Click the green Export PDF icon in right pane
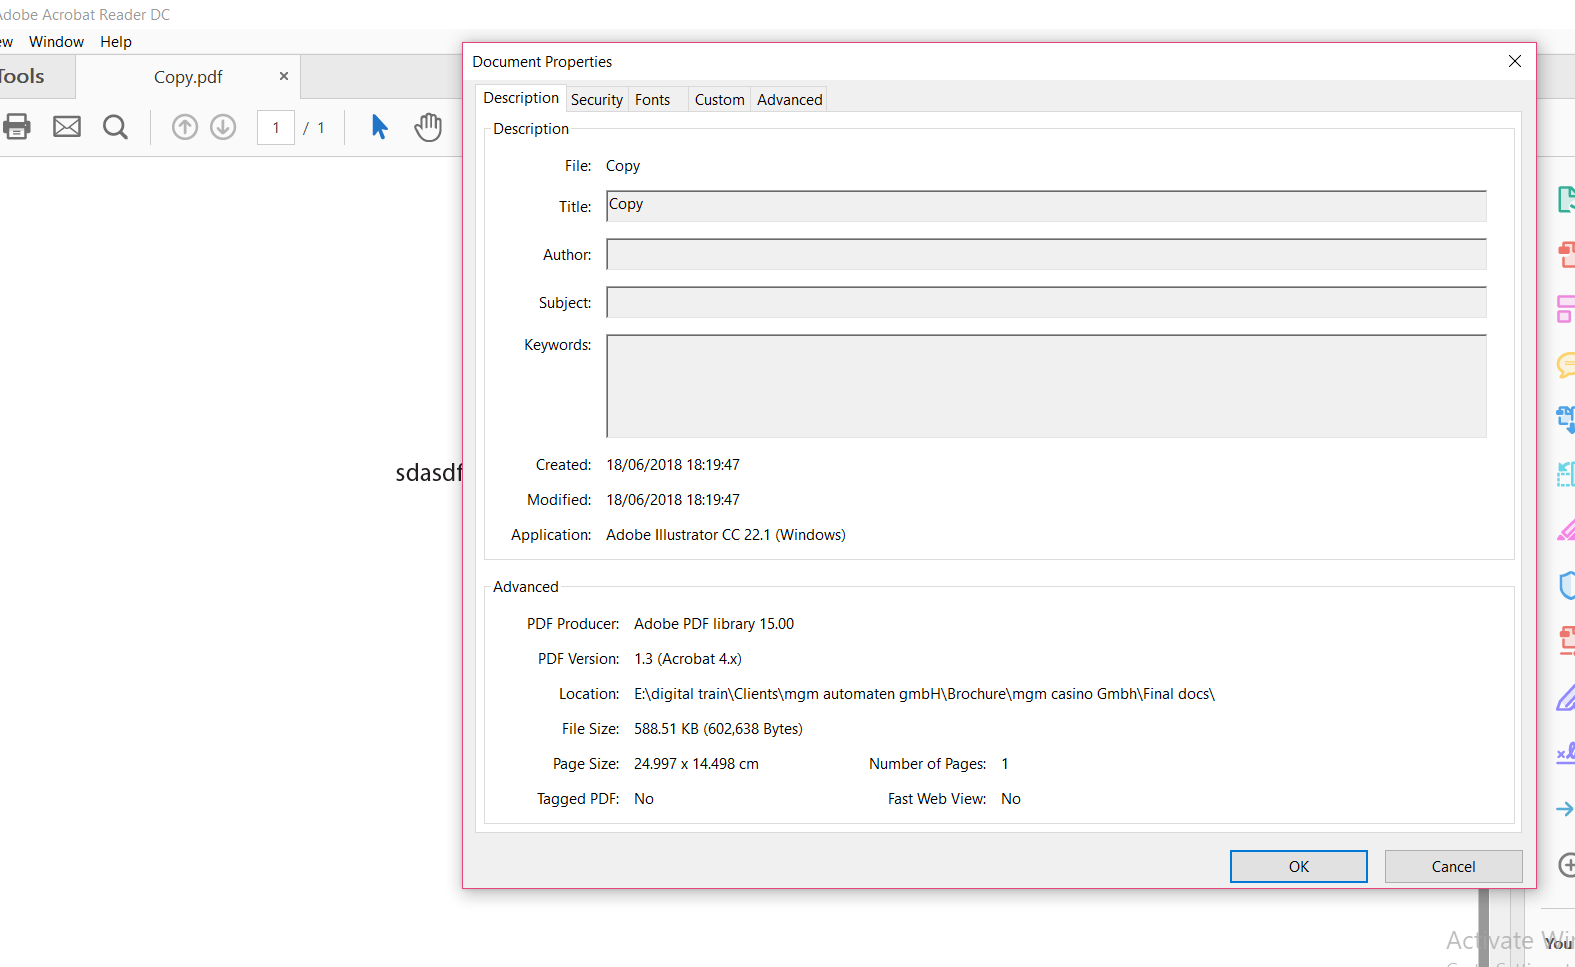This screenshot has height=967, width=1575. (x=1567, y=200)
